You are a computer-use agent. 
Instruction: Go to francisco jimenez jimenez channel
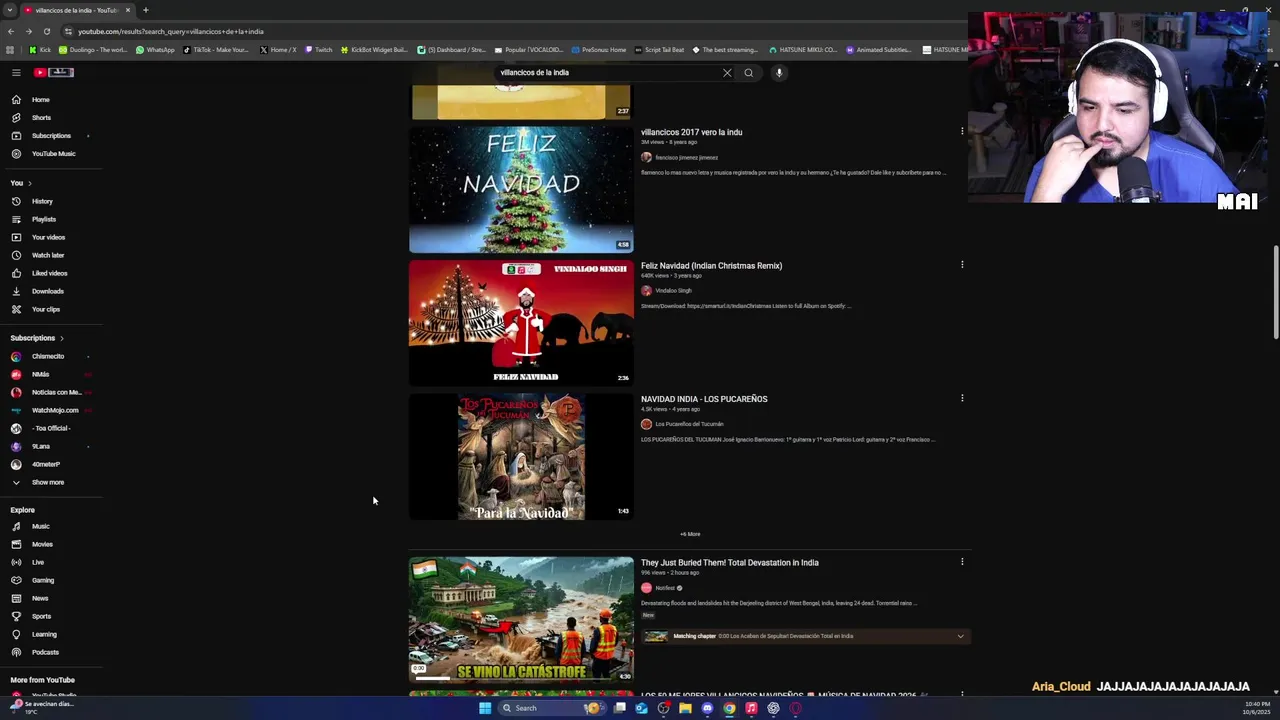(686, 157)
